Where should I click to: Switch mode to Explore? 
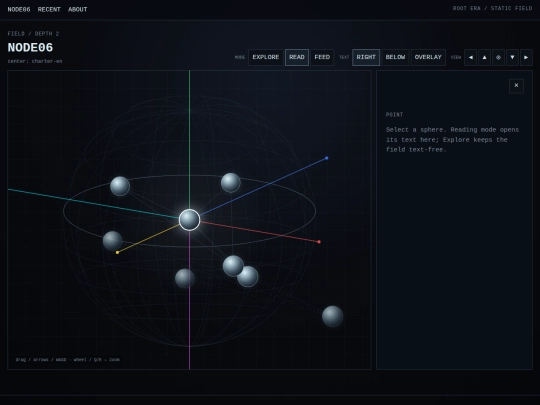pyautogui.click(x=266, y=58)
